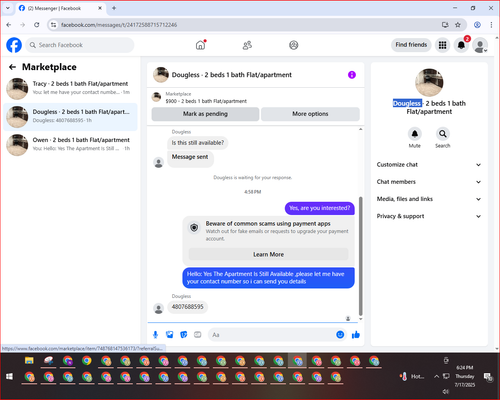Open the Owen conversation

(70, 145)
